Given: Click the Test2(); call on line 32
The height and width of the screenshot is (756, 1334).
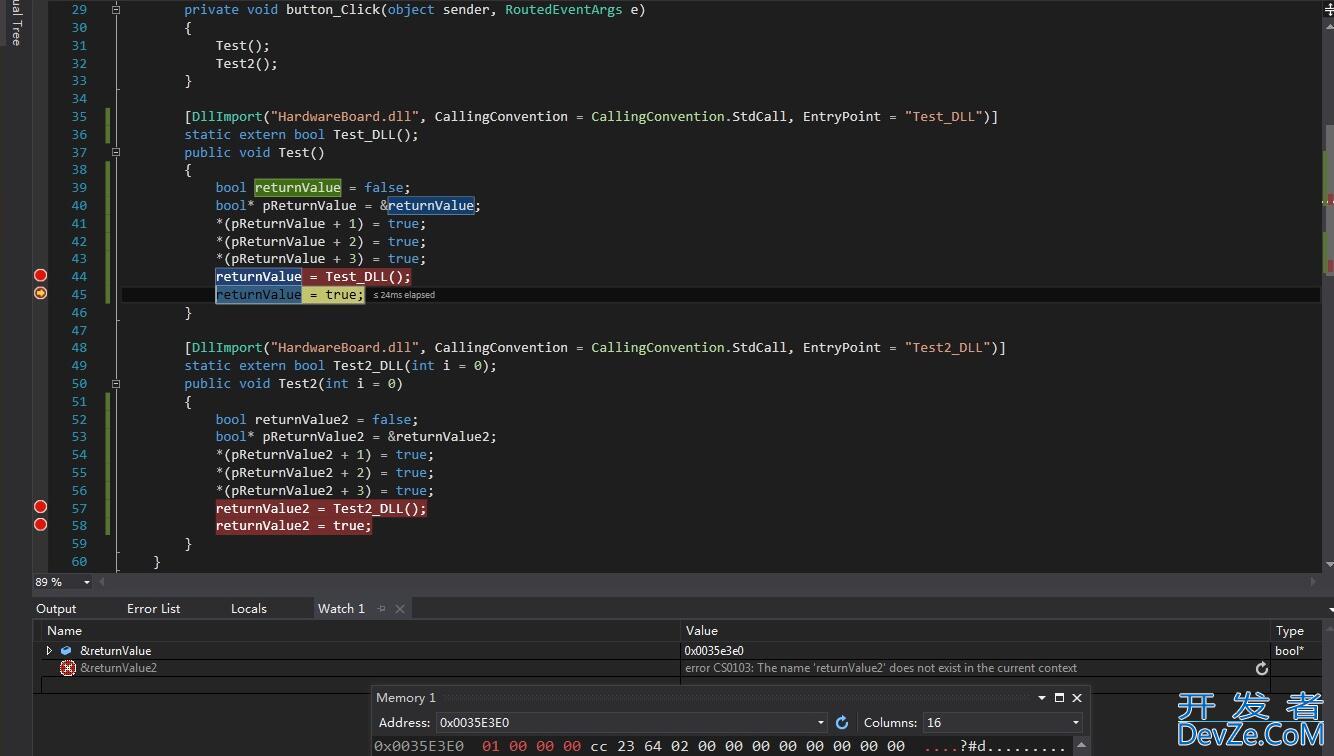Looking at the screenshot, I should click(247, 63).
